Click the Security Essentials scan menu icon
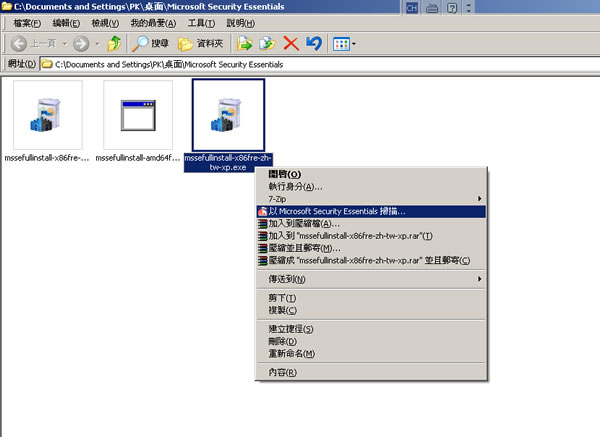The width and height of the screenshot is (600, 437). pos(262,212)
